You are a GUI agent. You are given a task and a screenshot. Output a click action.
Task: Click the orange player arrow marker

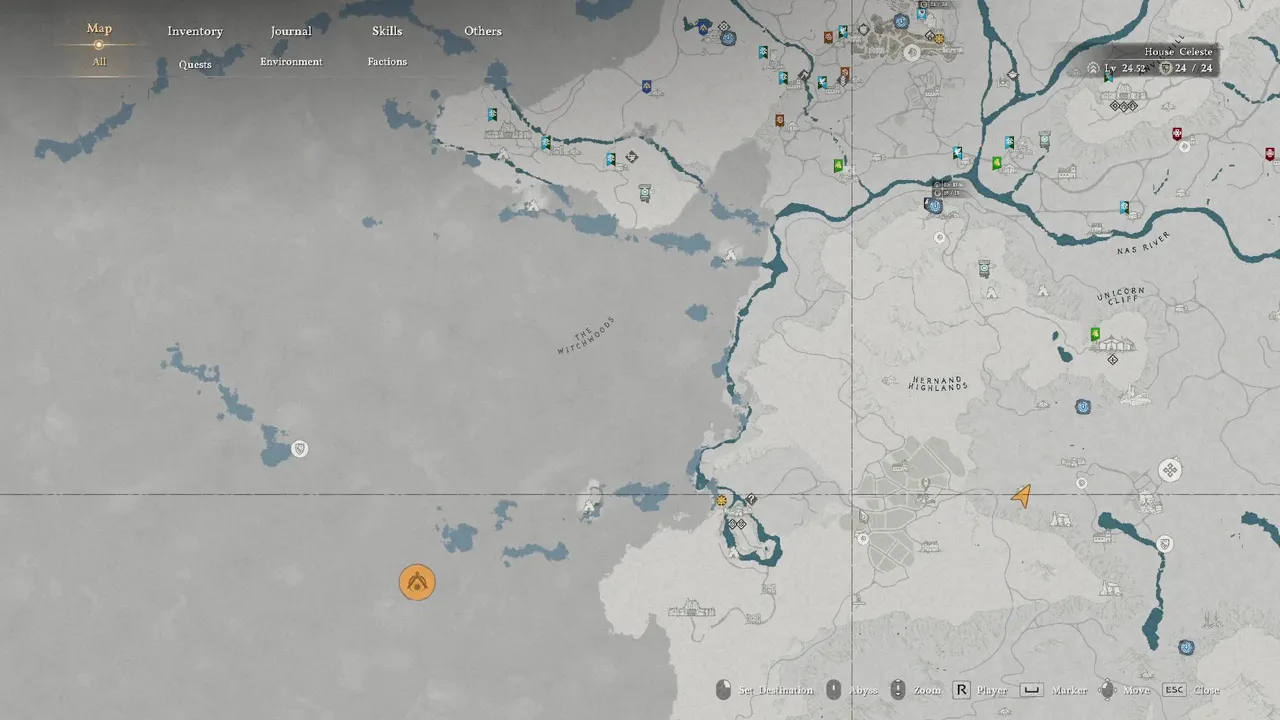1021,495
